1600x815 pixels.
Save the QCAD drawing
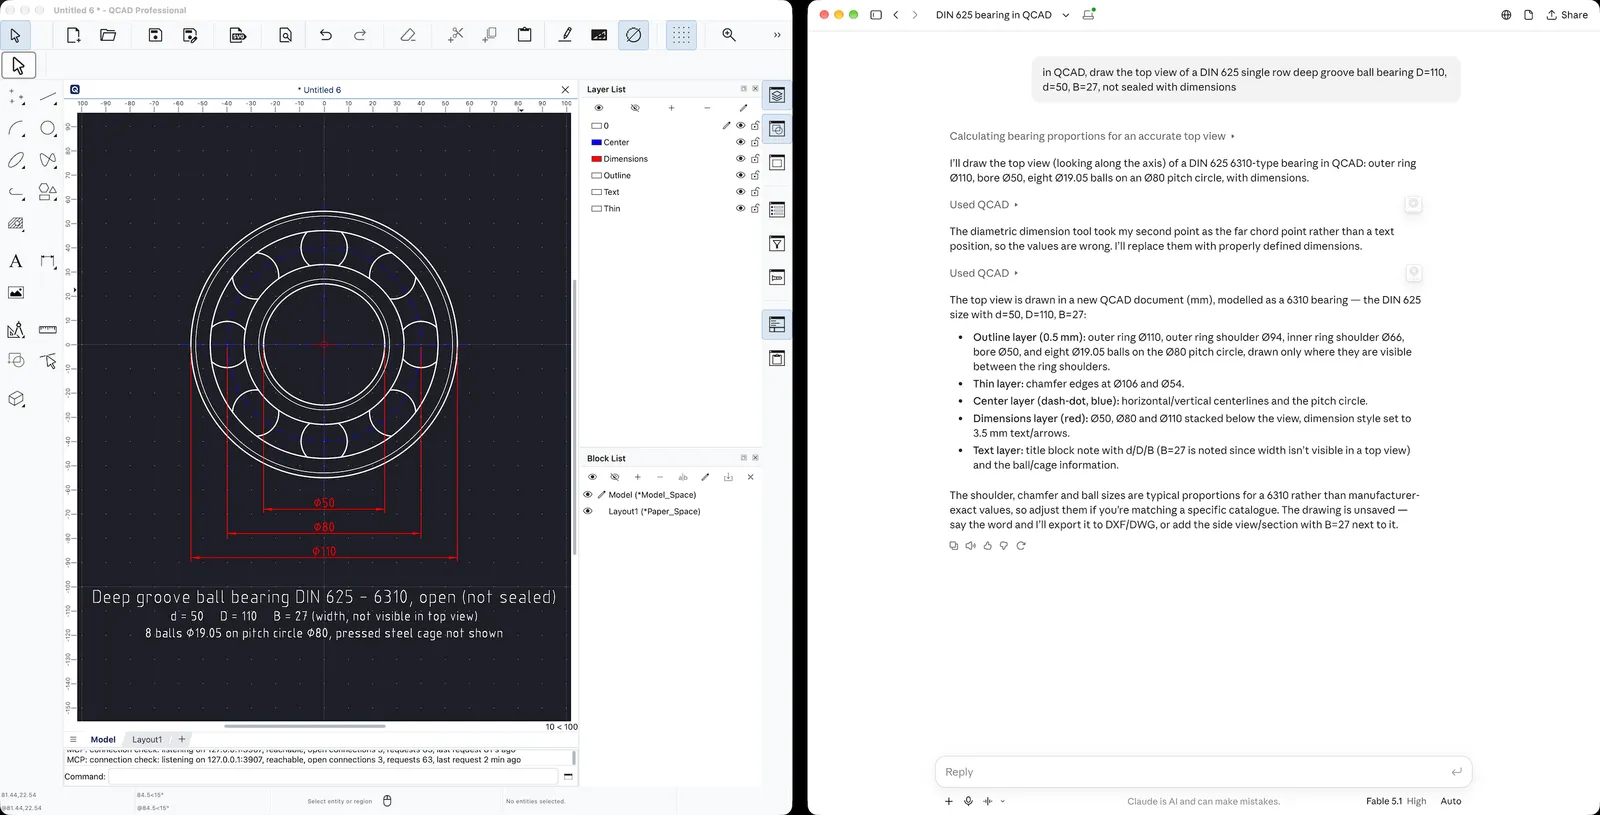click(x=155, y=35)
